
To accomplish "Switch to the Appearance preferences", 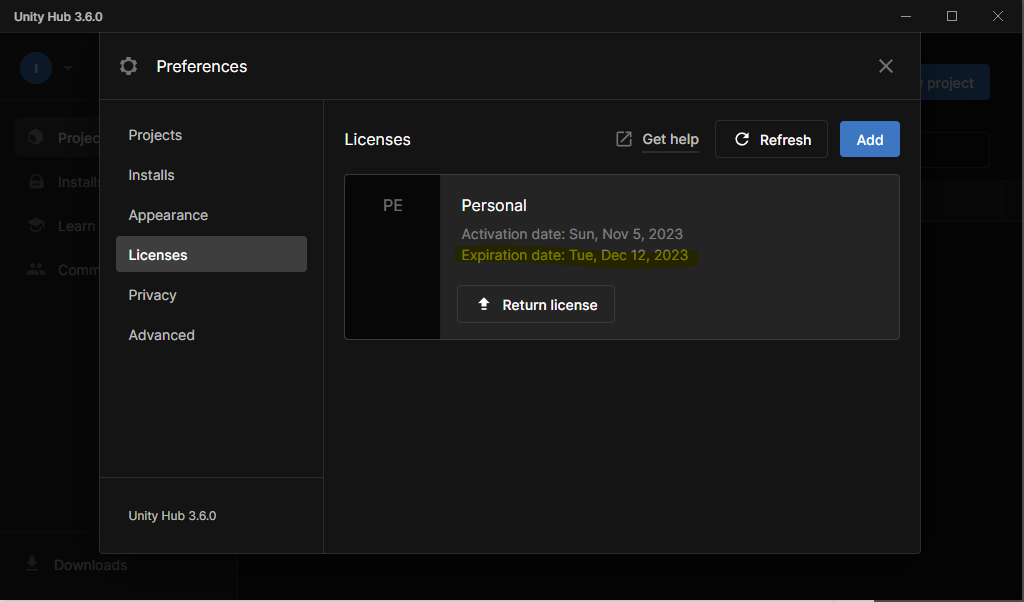I will click(211, 215).
